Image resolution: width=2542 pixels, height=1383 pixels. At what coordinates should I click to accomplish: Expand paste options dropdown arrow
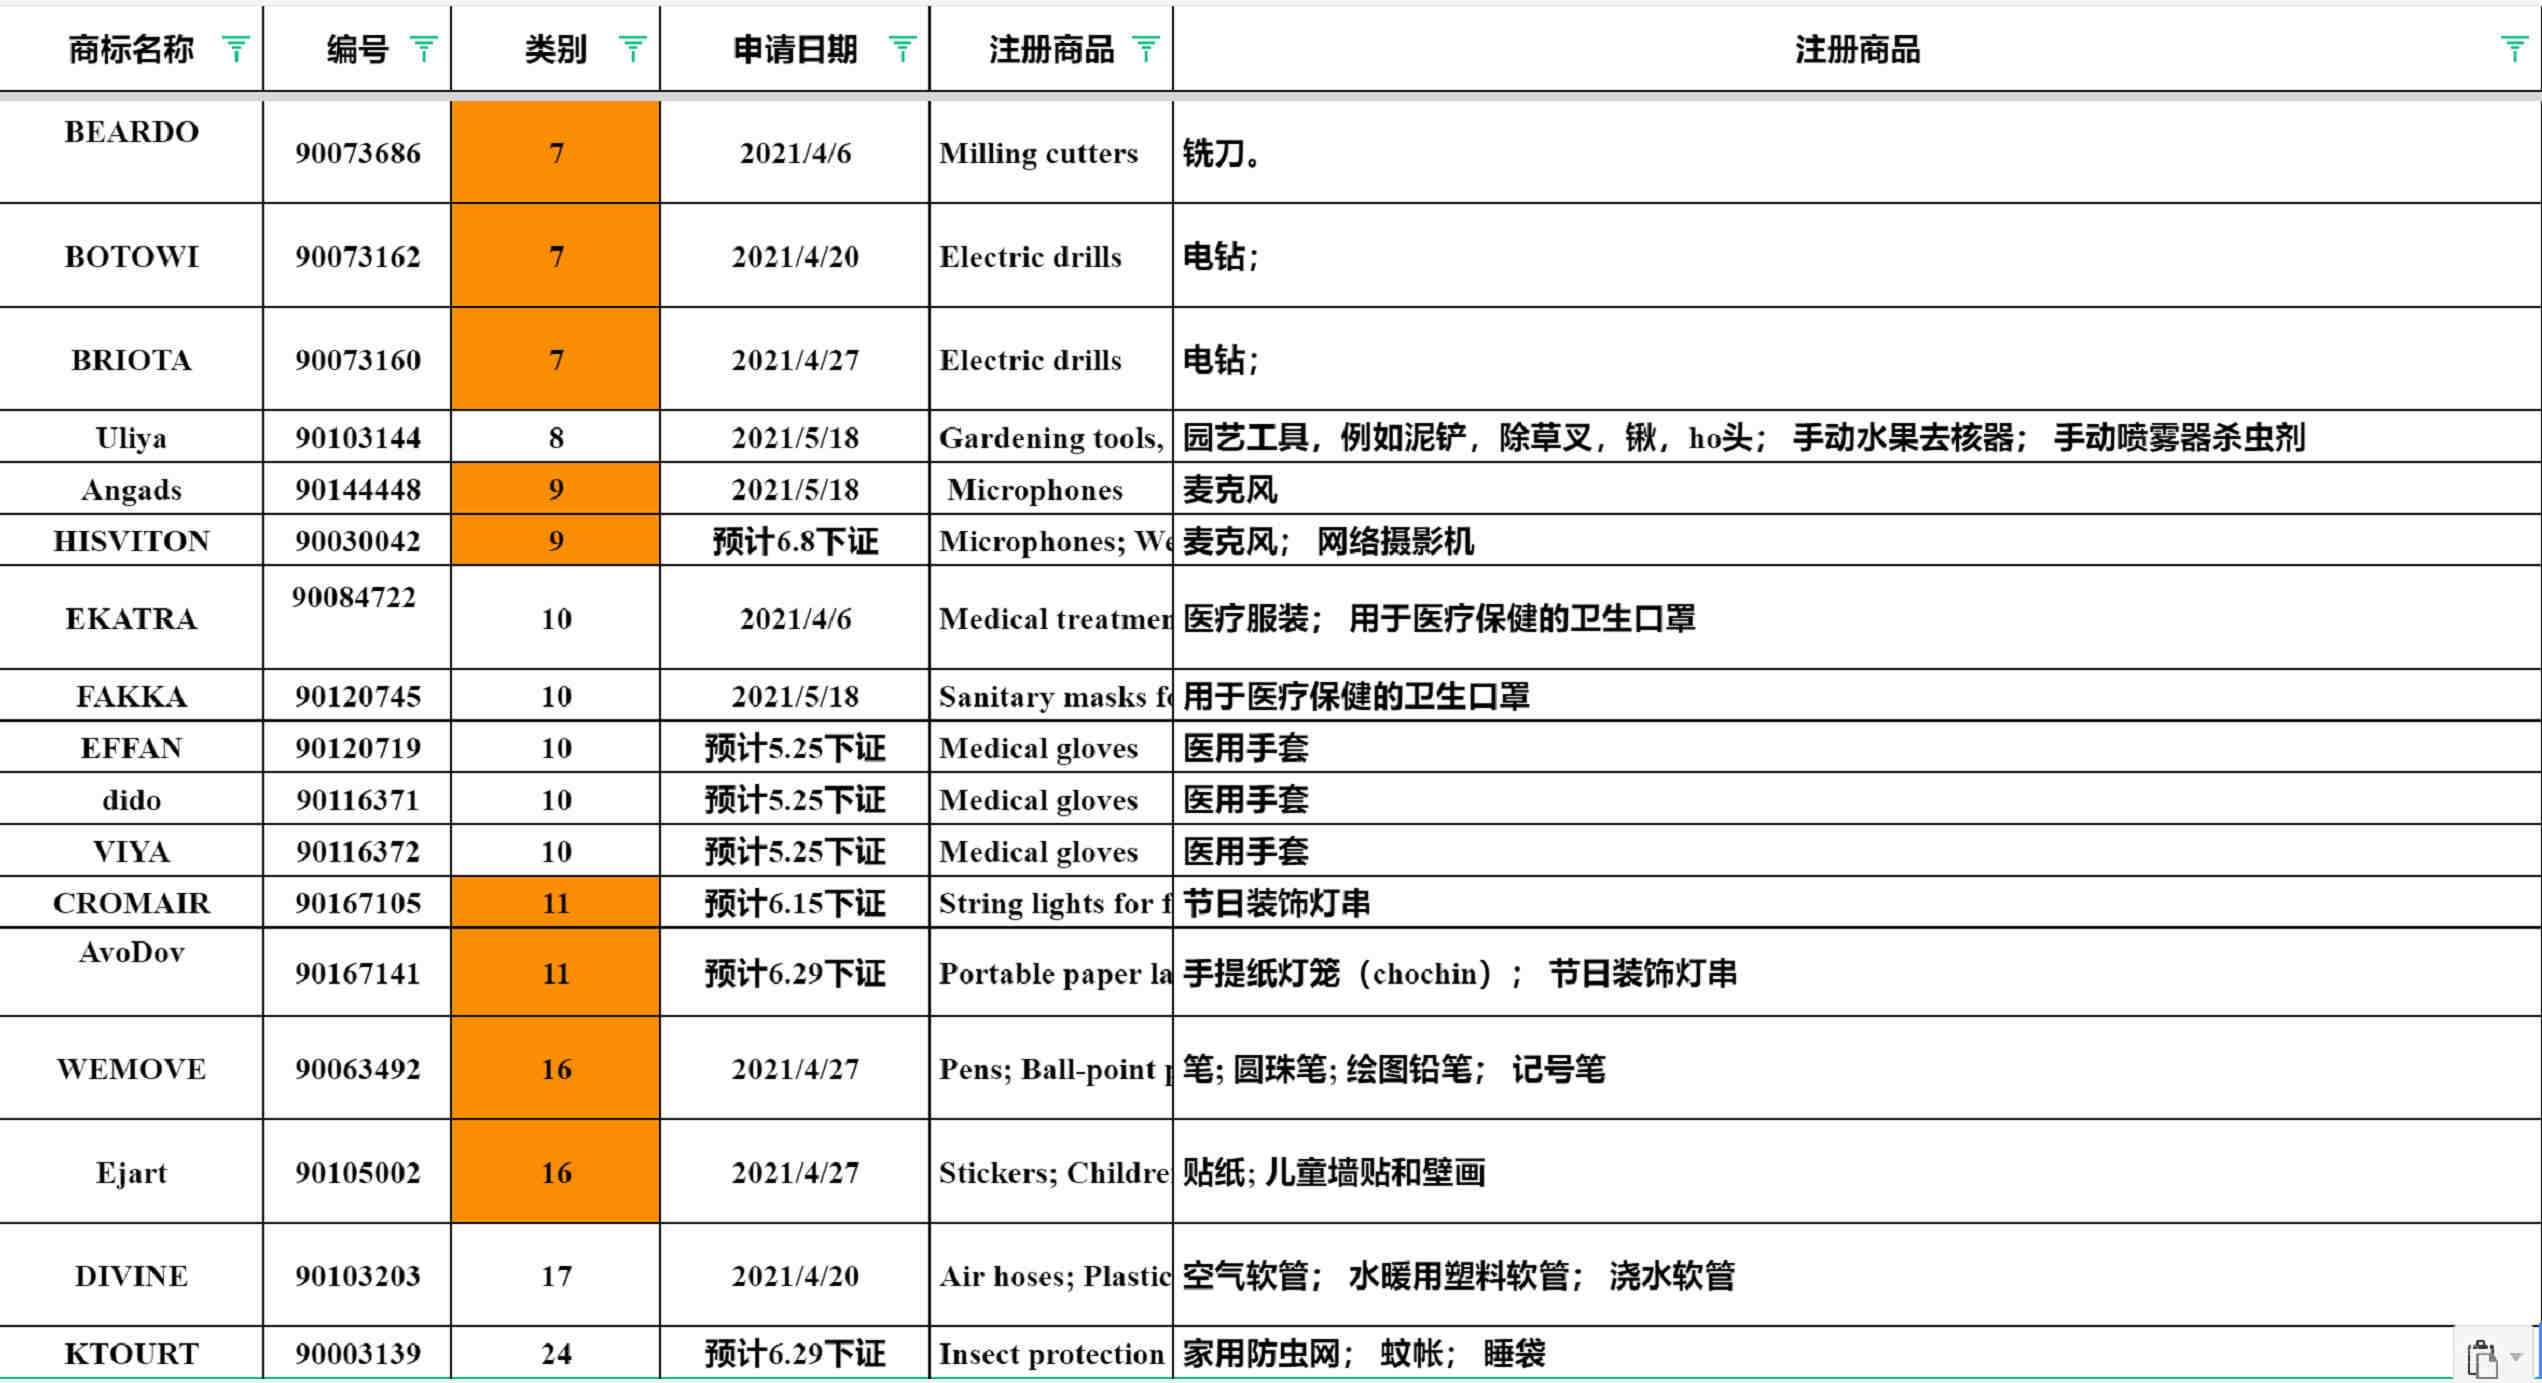point(2517,1358)
